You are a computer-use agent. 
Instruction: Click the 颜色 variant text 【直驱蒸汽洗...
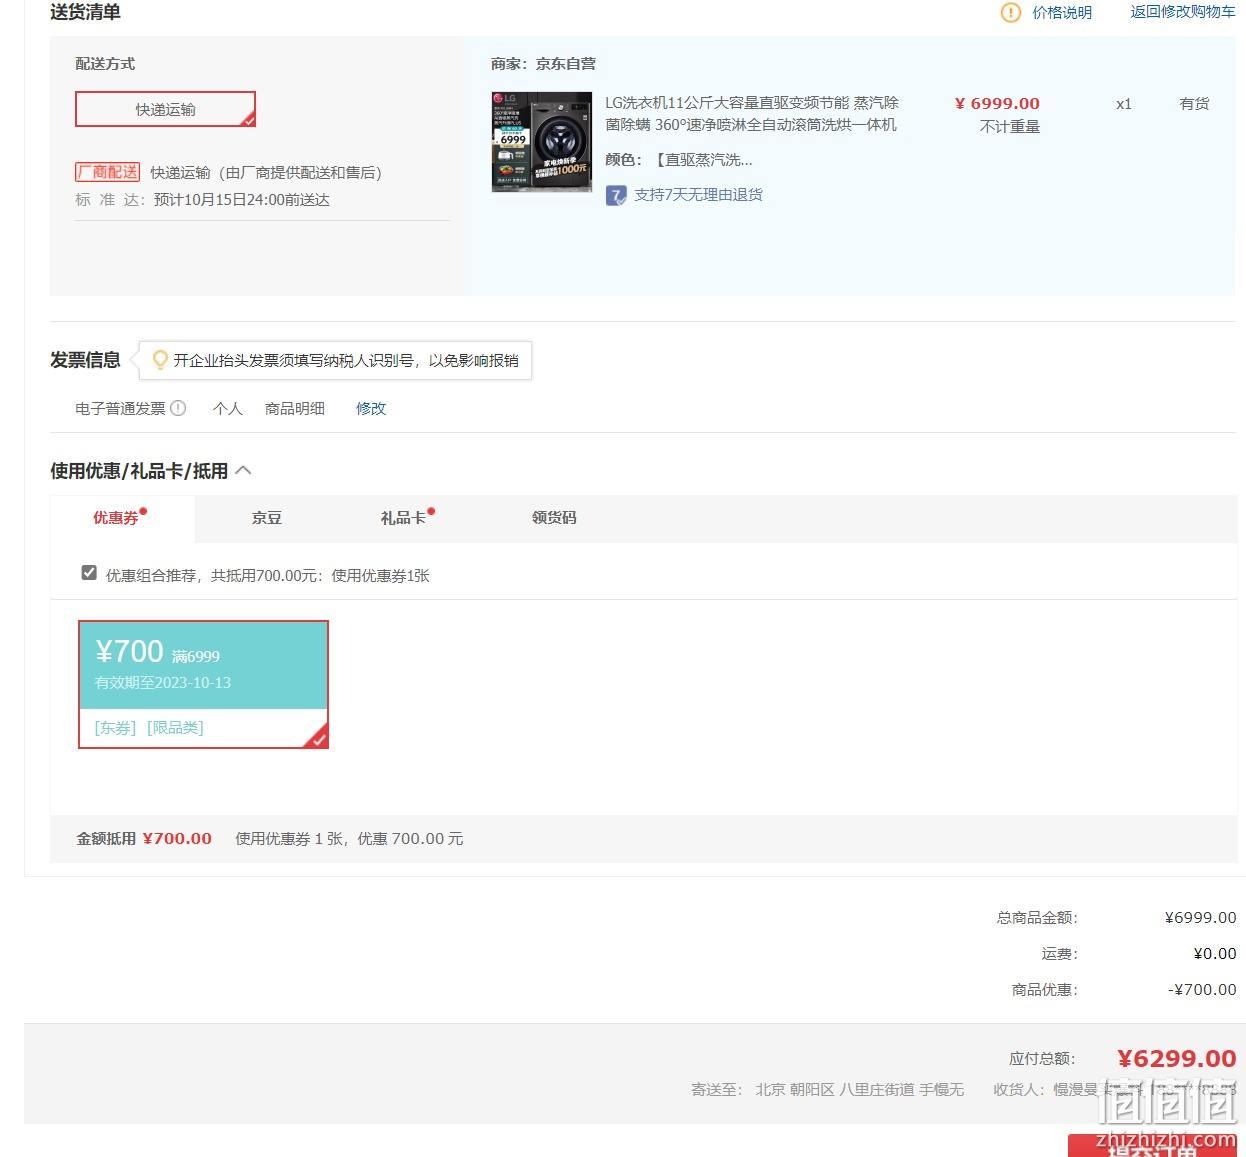pos(704,160)
